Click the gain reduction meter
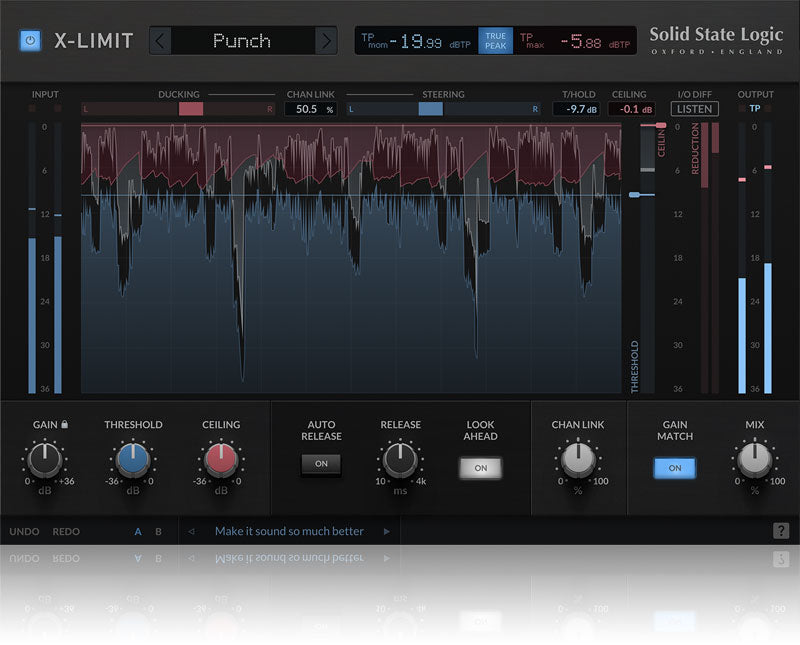800x645 pixels. (710, 258)
